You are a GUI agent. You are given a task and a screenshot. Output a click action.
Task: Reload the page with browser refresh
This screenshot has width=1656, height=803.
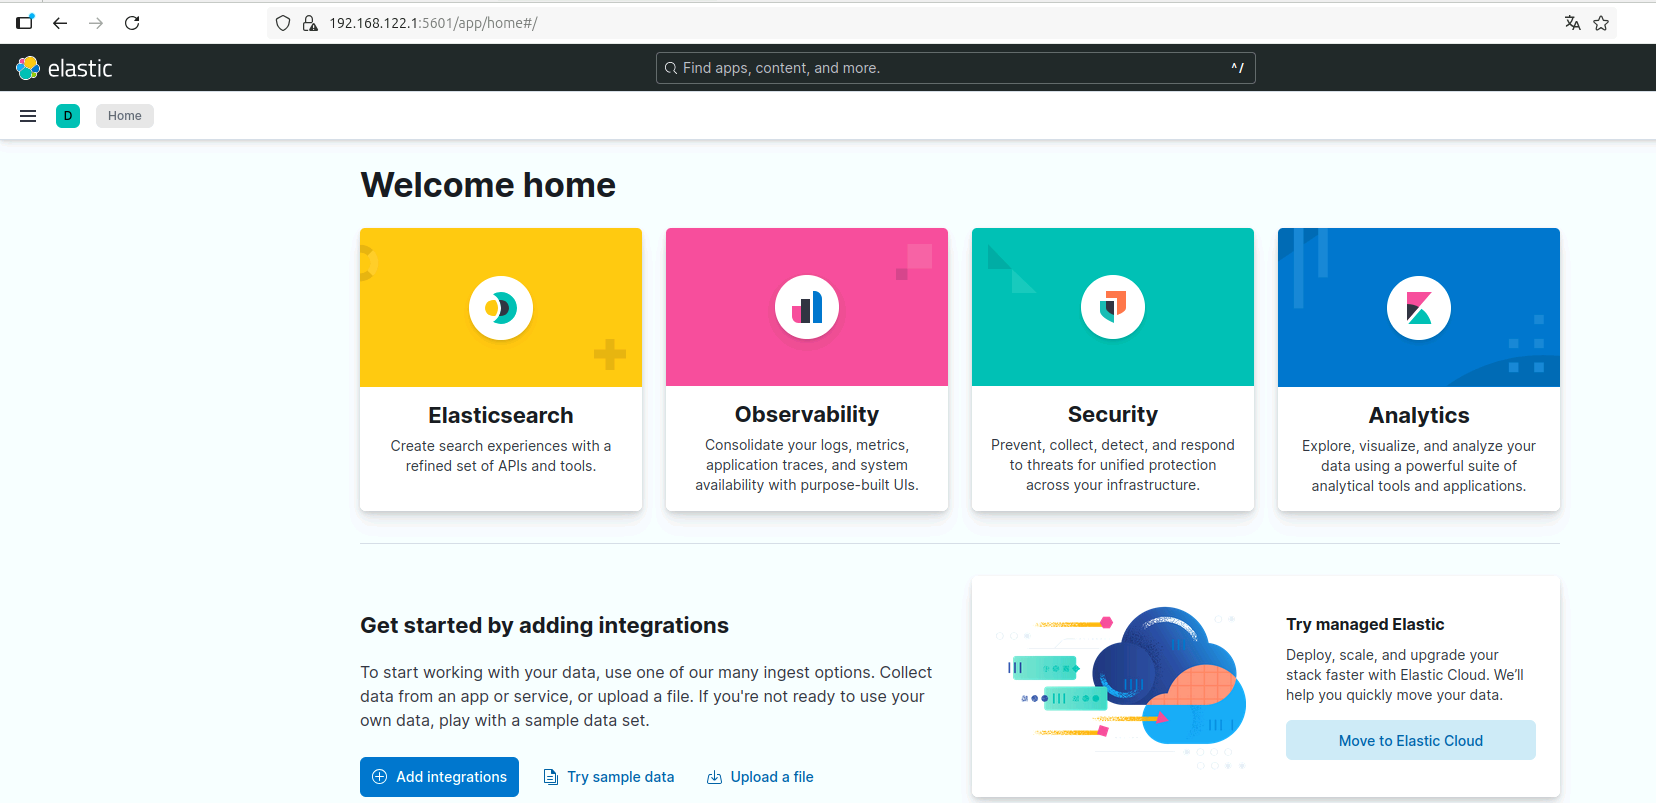click(x=132, y=23)
